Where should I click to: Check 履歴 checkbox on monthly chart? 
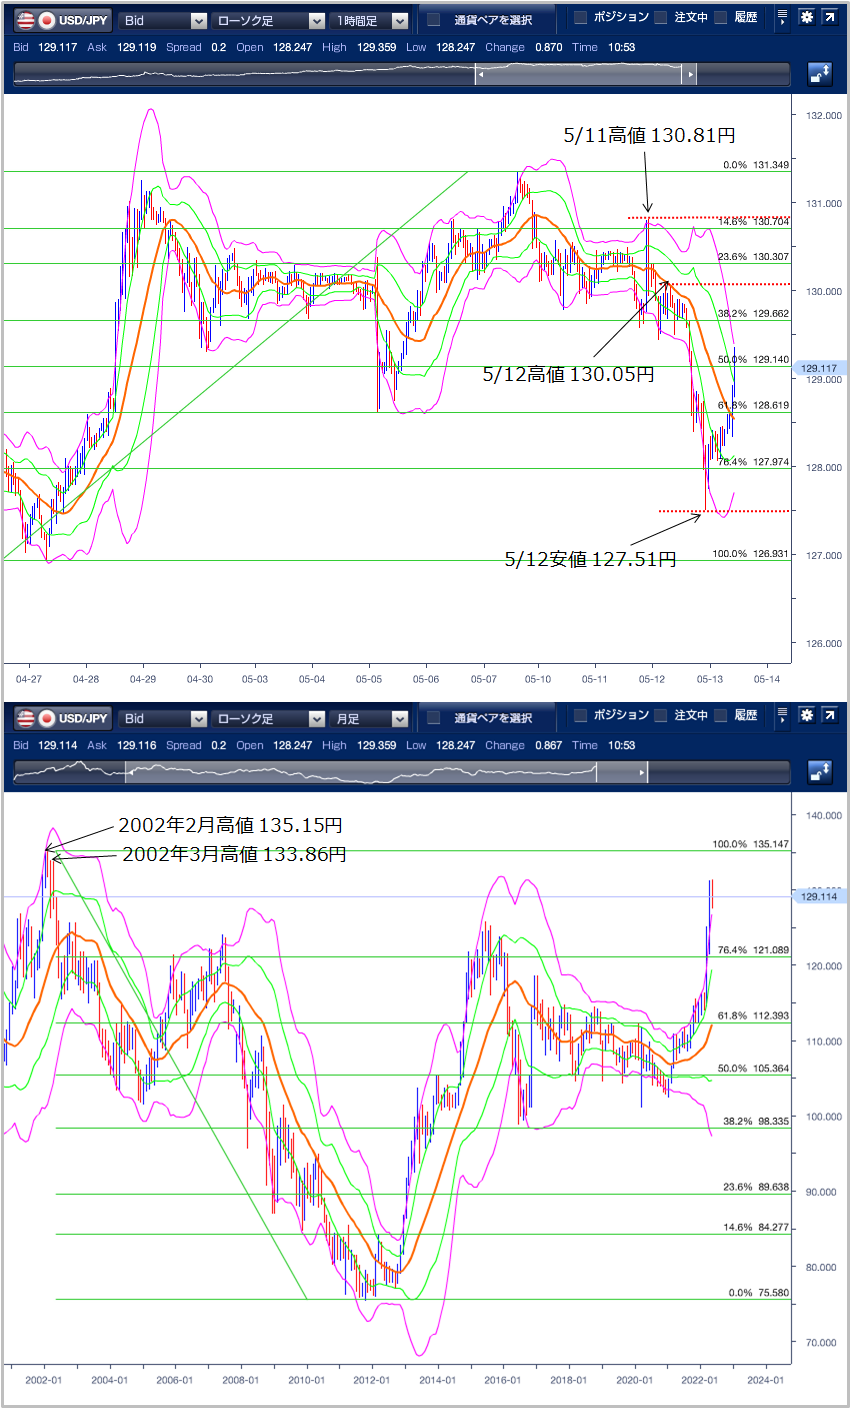[x=720, y=716]
